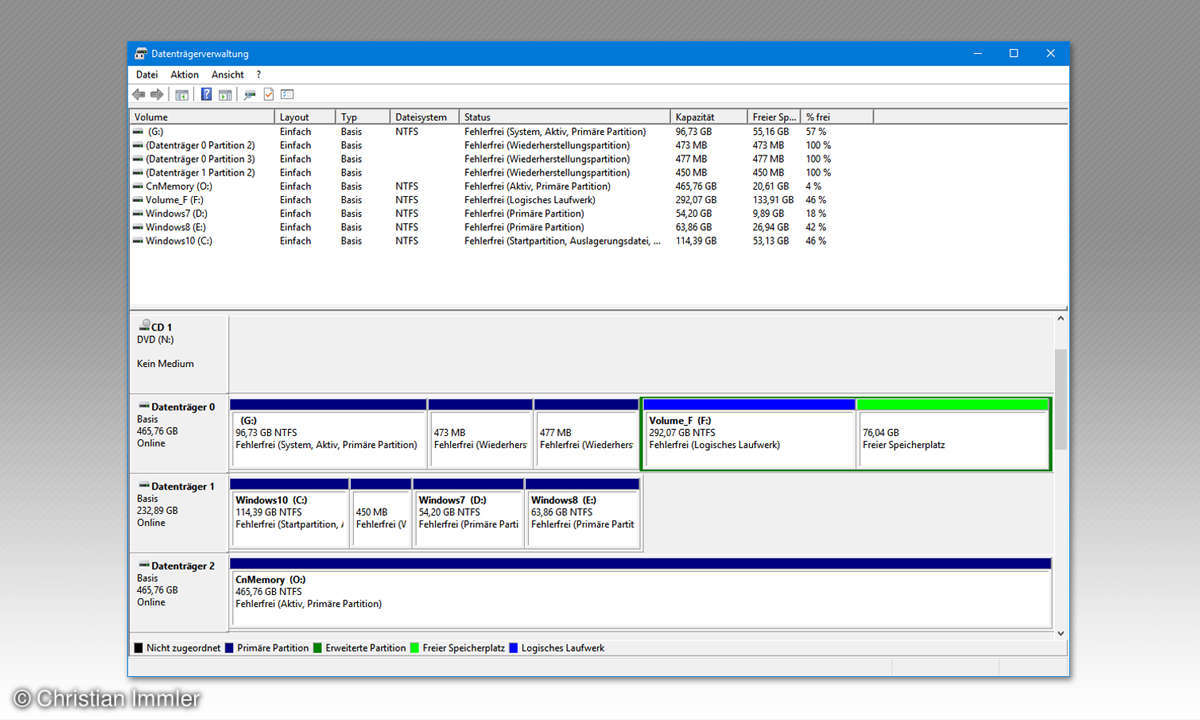The image size is (1200, 720).
Task: Click the Datenträger 1 disk icon
Action: coord(143,486)
